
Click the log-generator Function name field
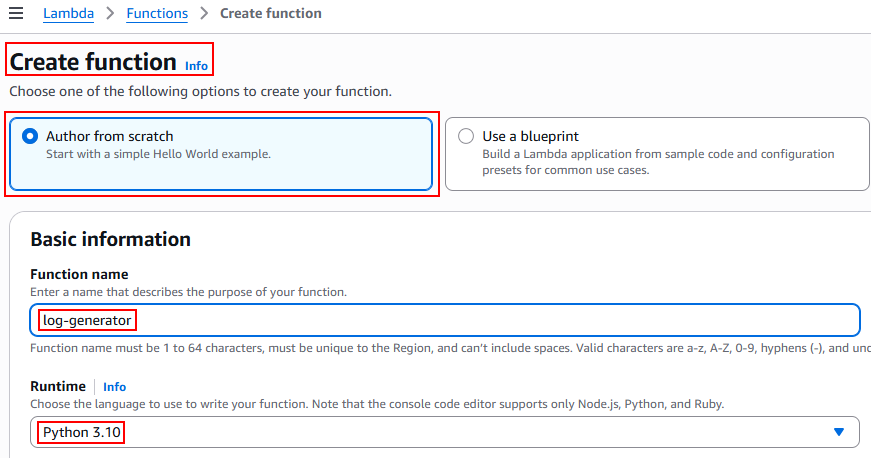click(444, 320)
